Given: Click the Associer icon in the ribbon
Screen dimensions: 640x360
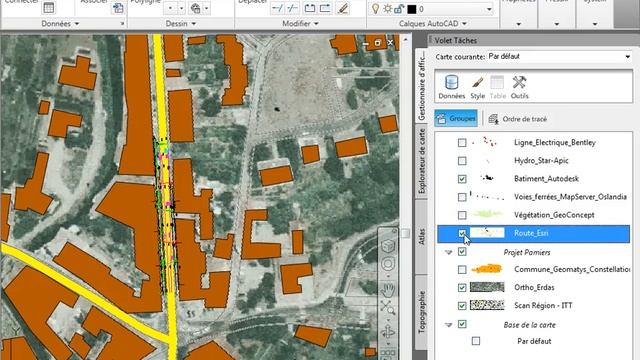Looking at the screenshot, I should 118,7.
